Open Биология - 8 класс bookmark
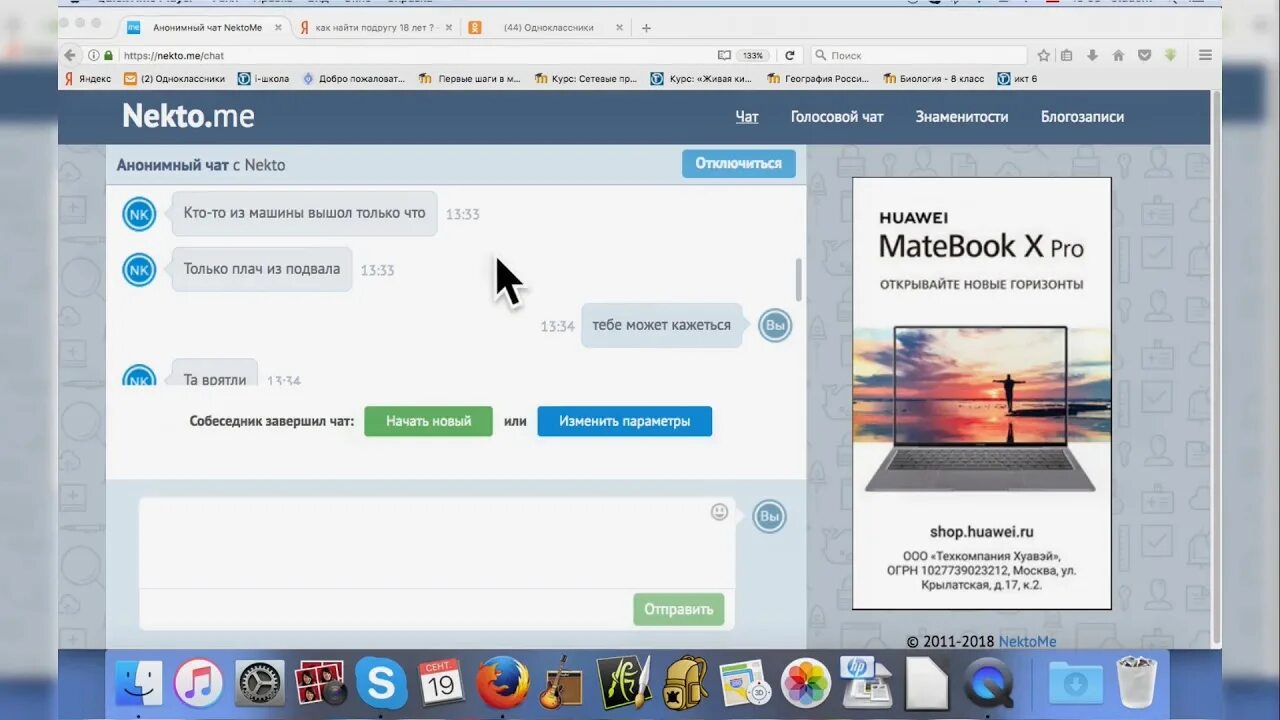The width and height of the screenshot is (1280, 720). click(933, 78)
